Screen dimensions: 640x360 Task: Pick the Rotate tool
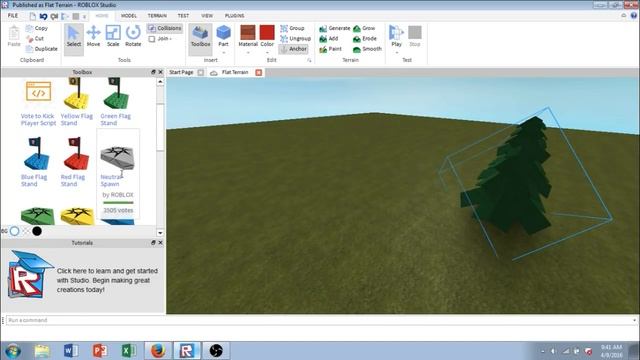click(x=133, y=36)
